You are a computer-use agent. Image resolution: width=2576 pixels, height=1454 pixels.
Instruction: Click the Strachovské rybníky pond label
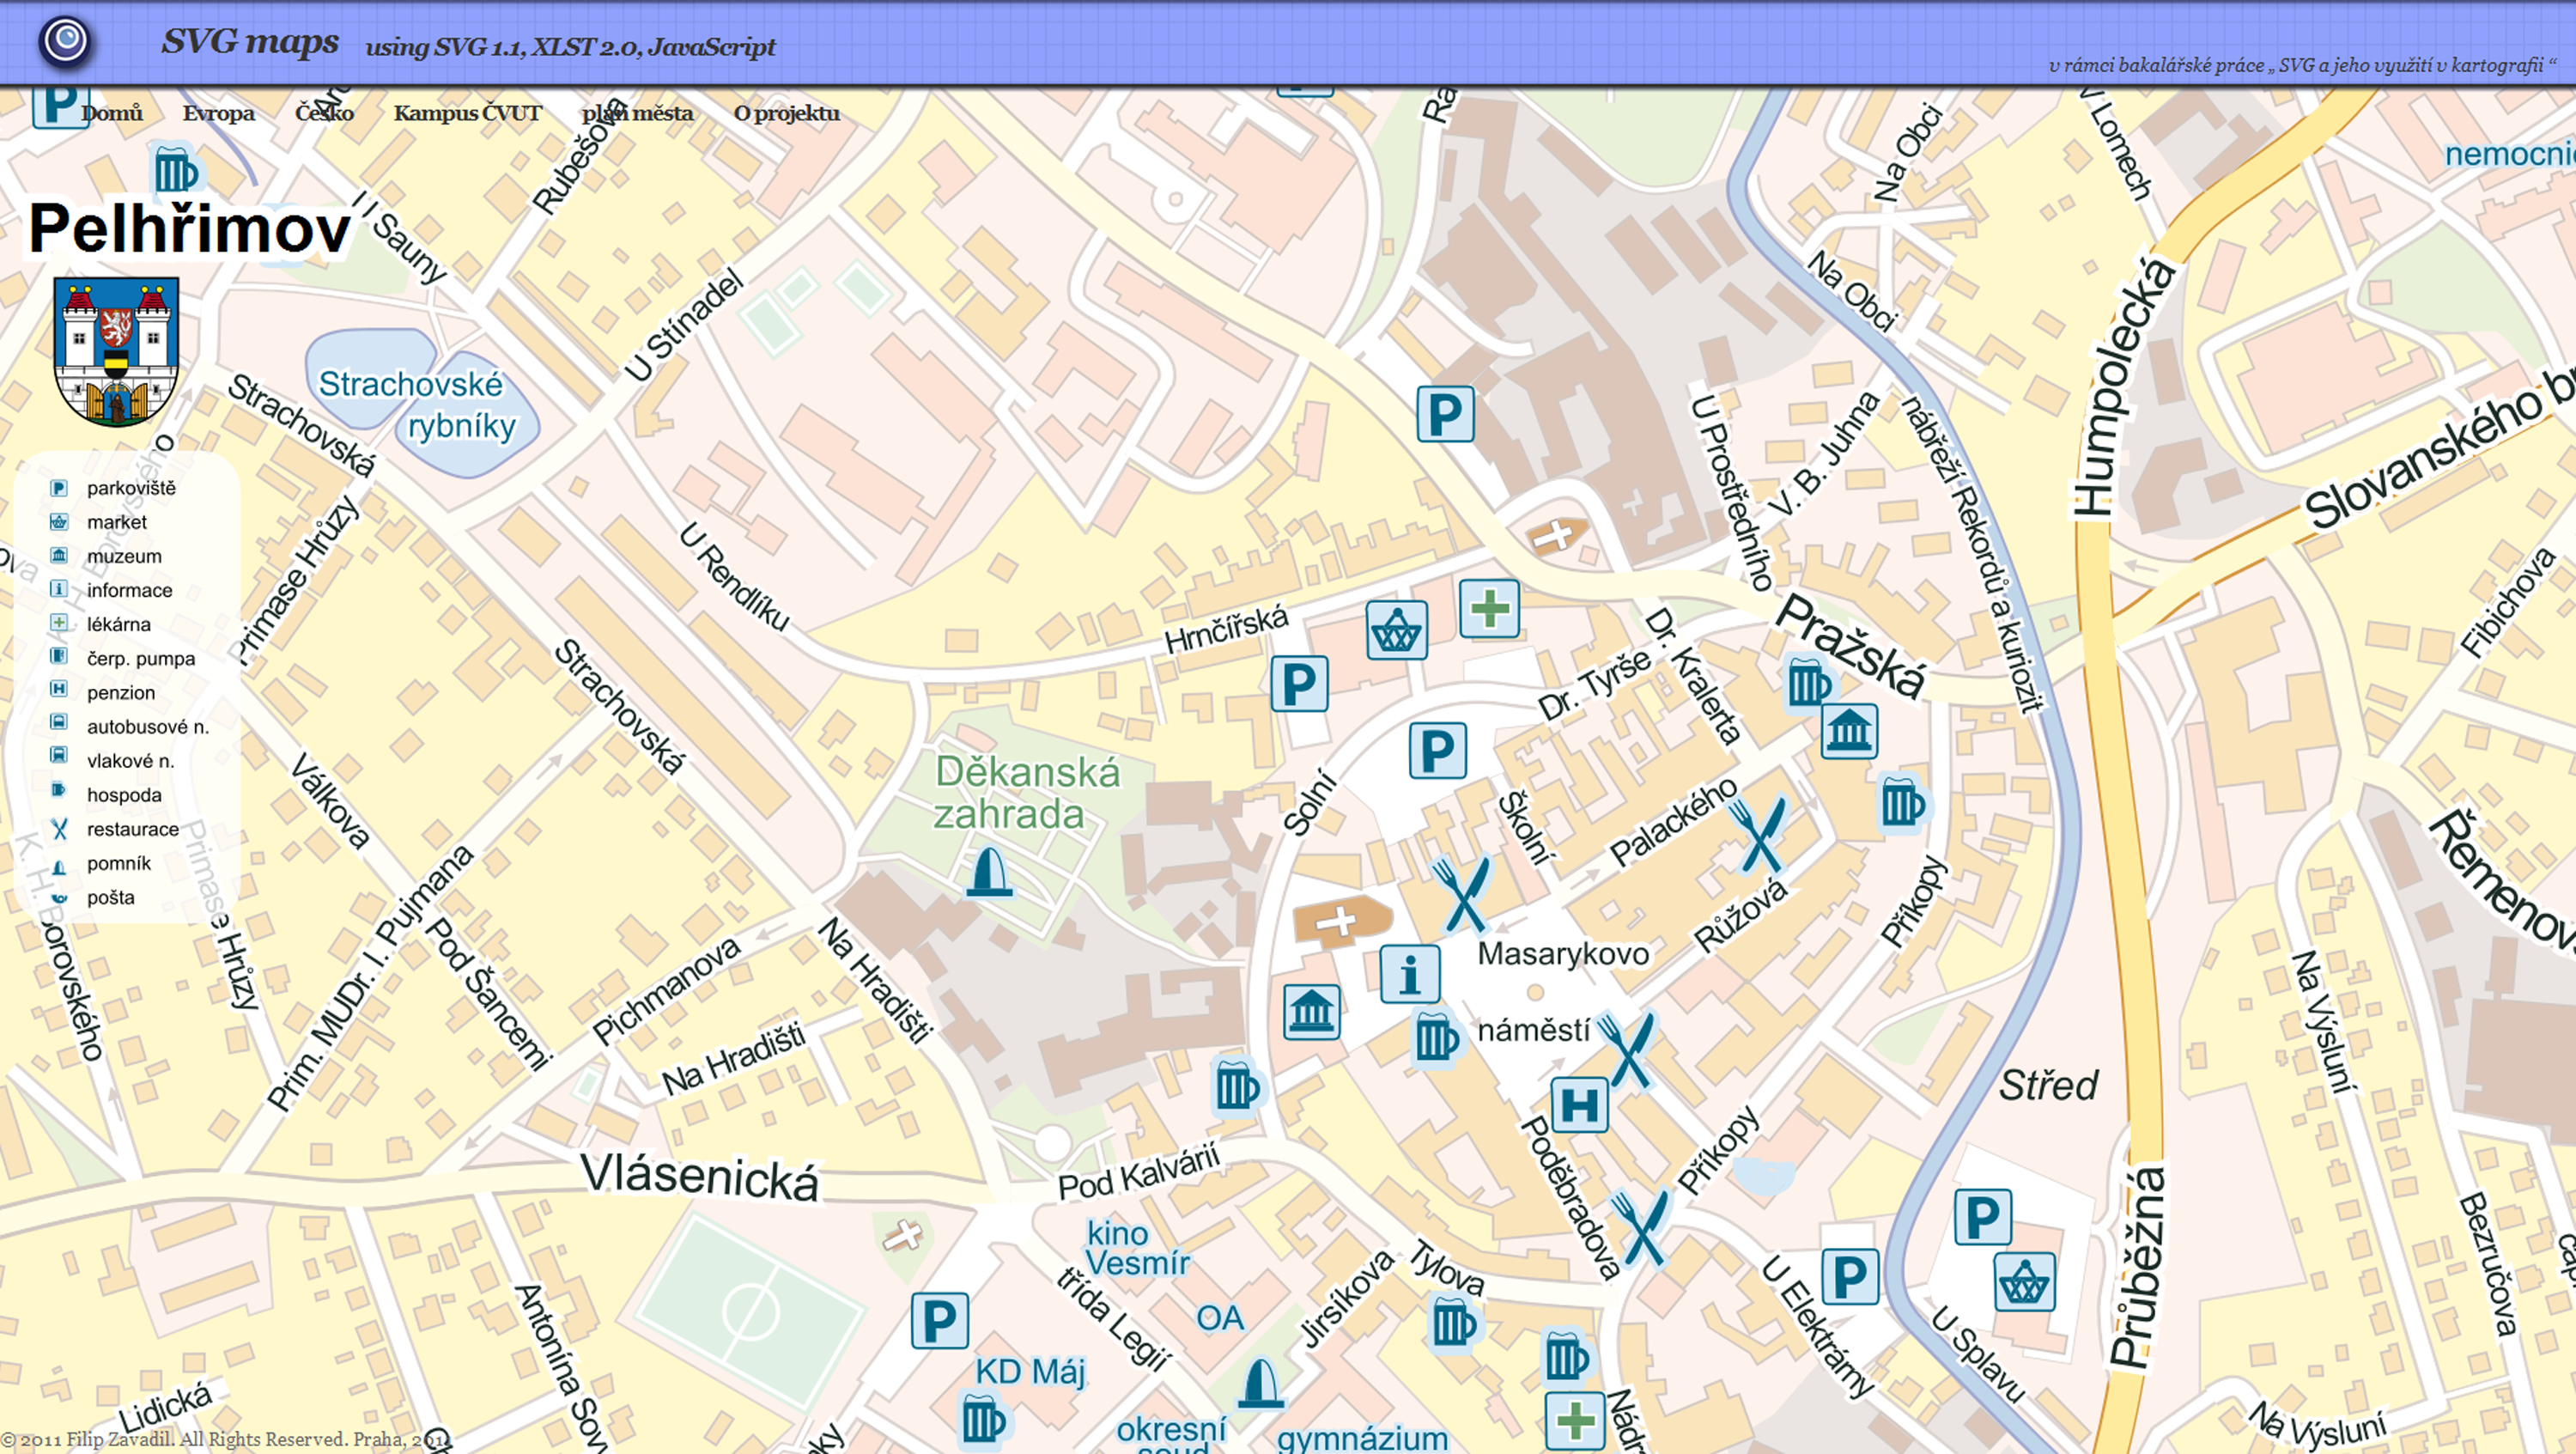[417, 405]
